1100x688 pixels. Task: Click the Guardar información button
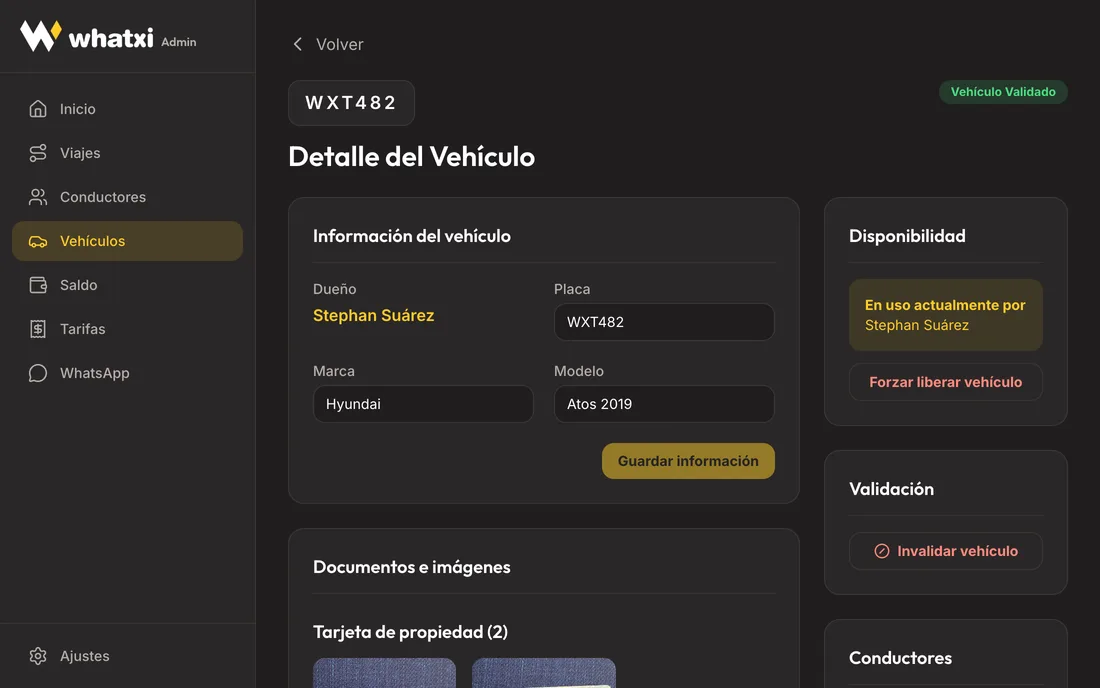688,461
